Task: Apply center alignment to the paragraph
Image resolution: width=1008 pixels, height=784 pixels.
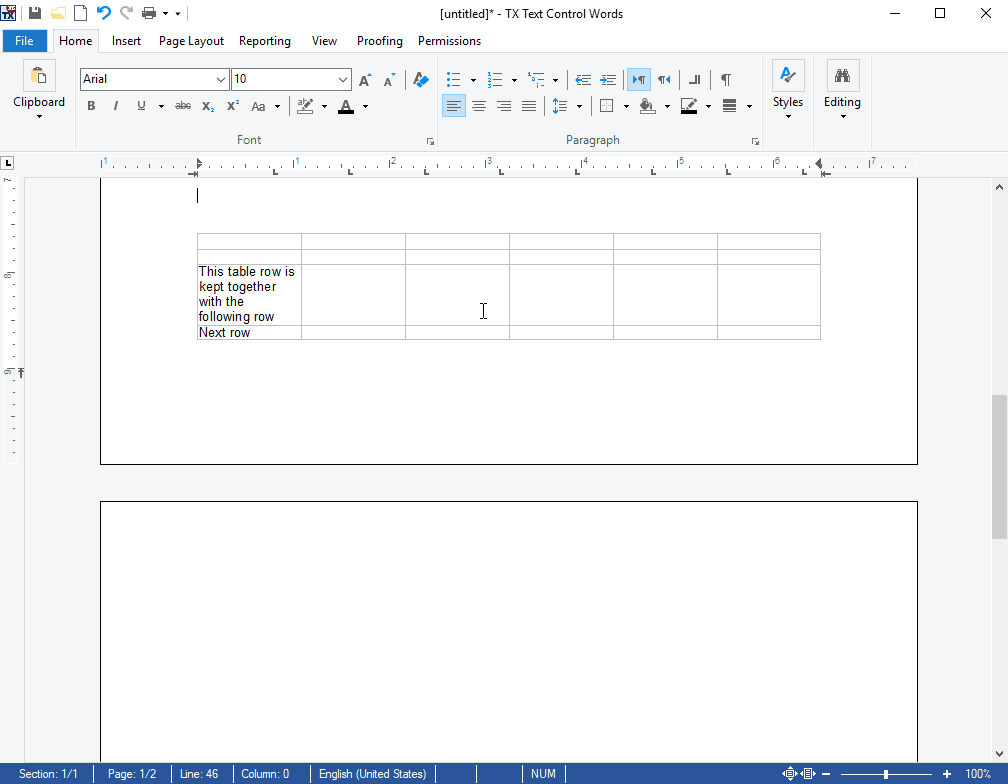Action: point(479,106)
